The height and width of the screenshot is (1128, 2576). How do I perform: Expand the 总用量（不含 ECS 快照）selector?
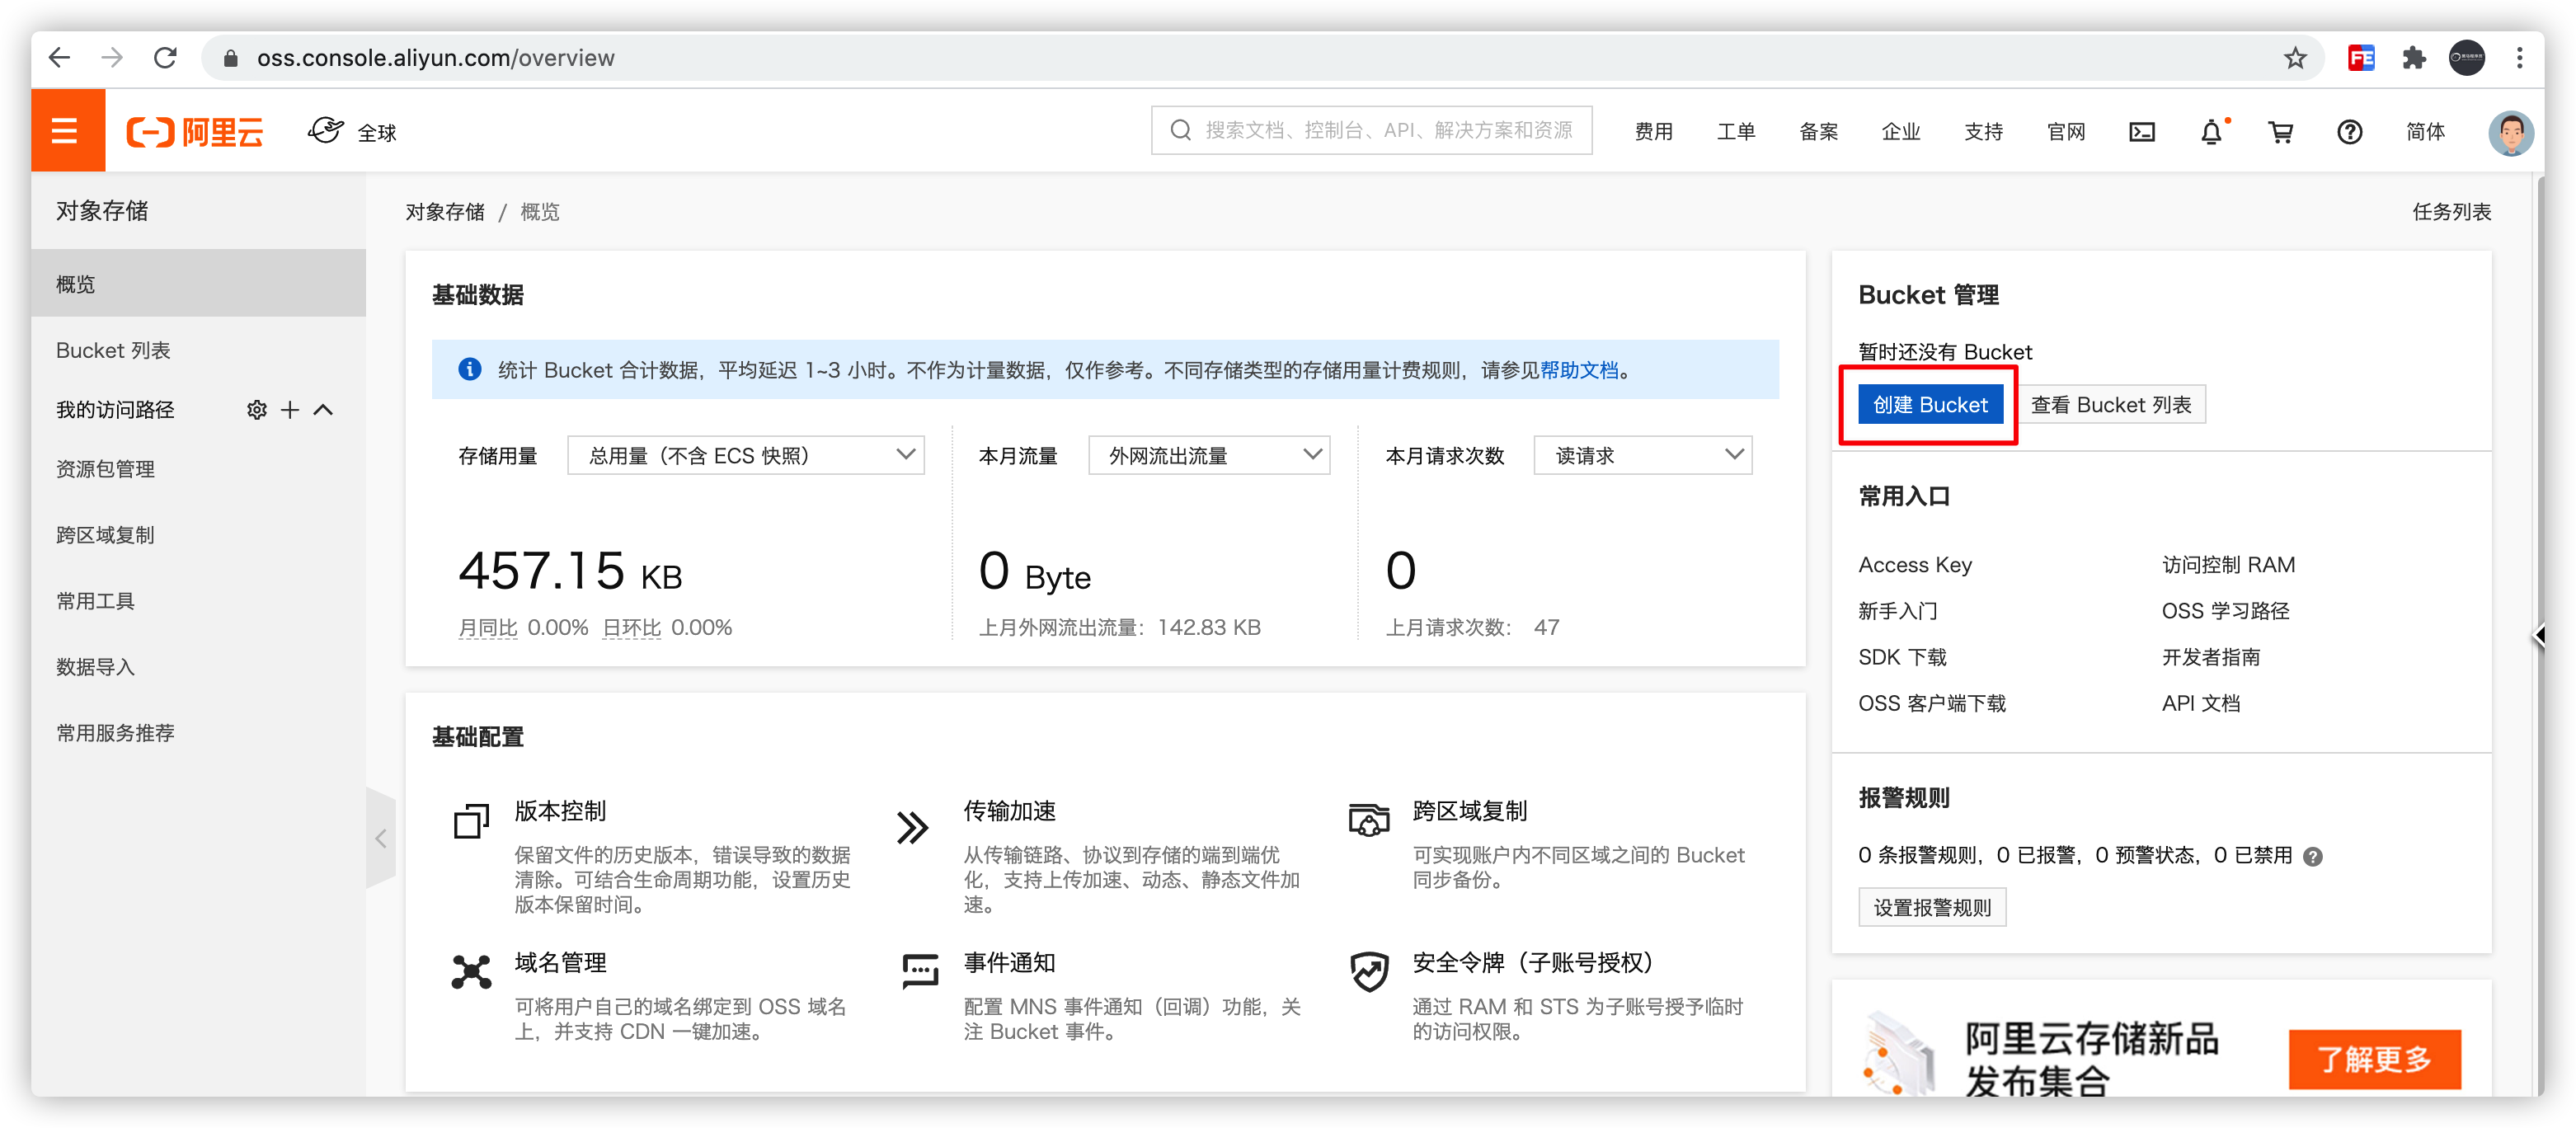tap(746, 455)
